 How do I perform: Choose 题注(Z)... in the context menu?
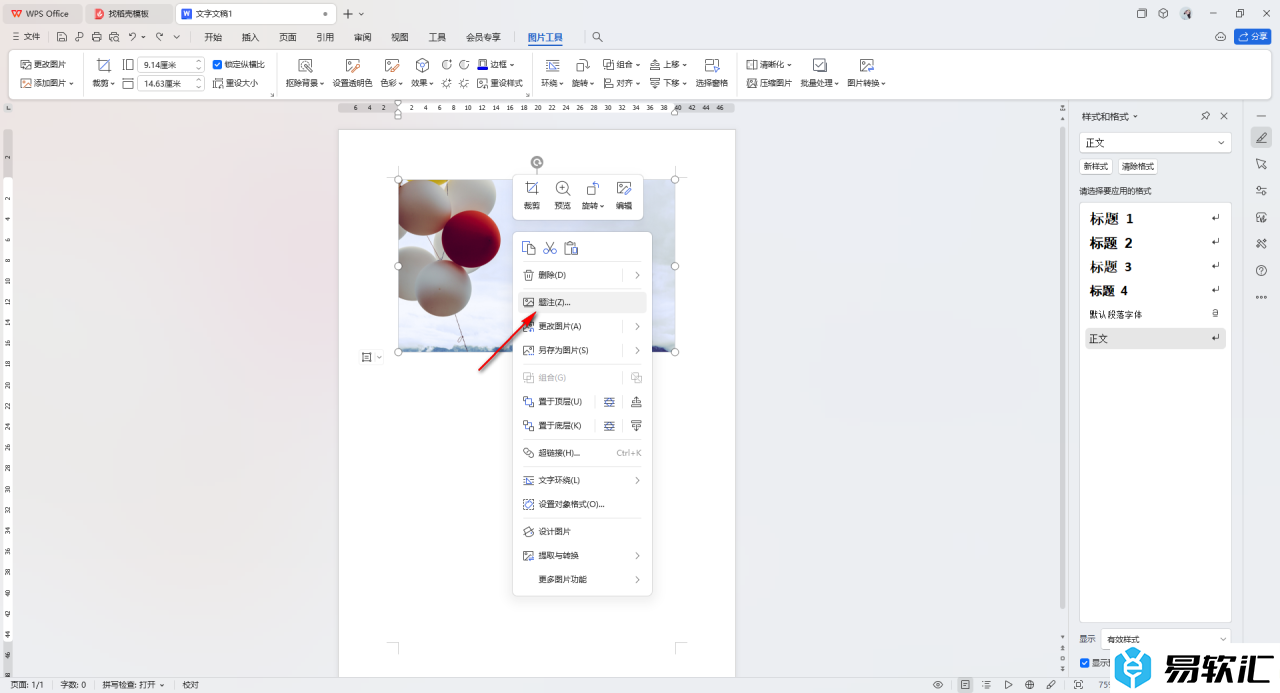[582, 302]
